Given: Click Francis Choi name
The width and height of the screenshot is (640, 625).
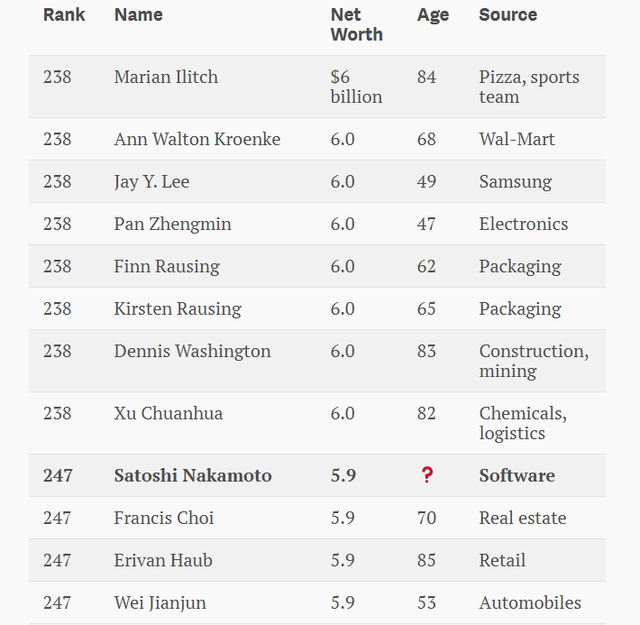Looking at the screenshot, I should pyautogui.click(x=164, y=518).
